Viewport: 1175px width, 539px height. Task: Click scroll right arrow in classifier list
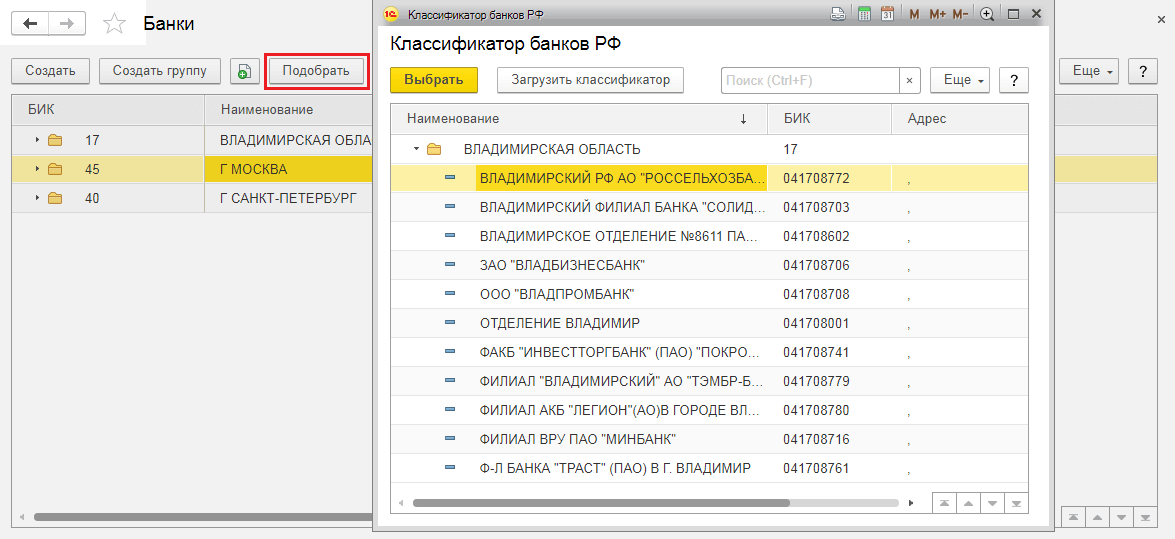[911, 503]
